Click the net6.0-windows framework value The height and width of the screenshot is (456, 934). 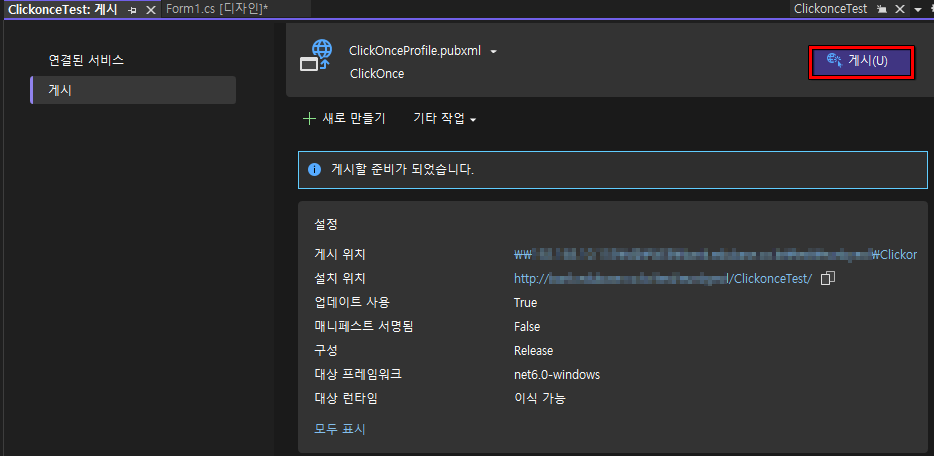coord(557,374)
